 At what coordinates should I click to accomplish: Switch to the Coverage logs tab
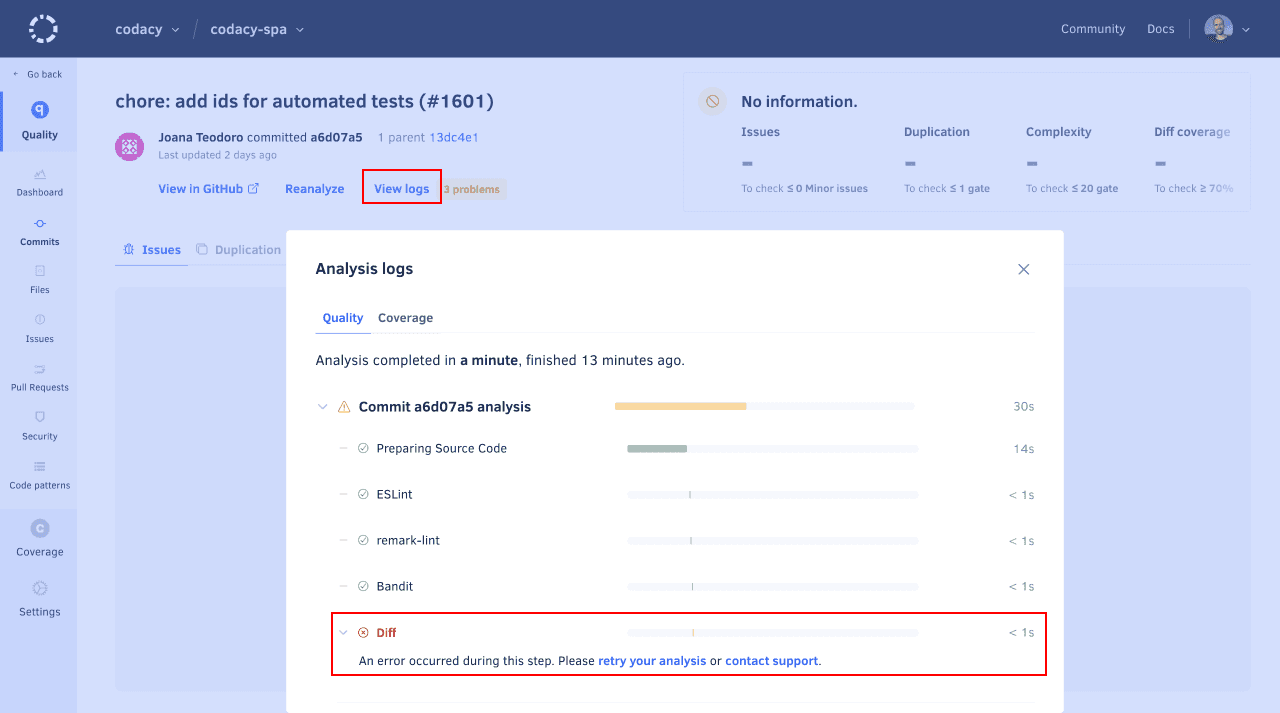405,318
